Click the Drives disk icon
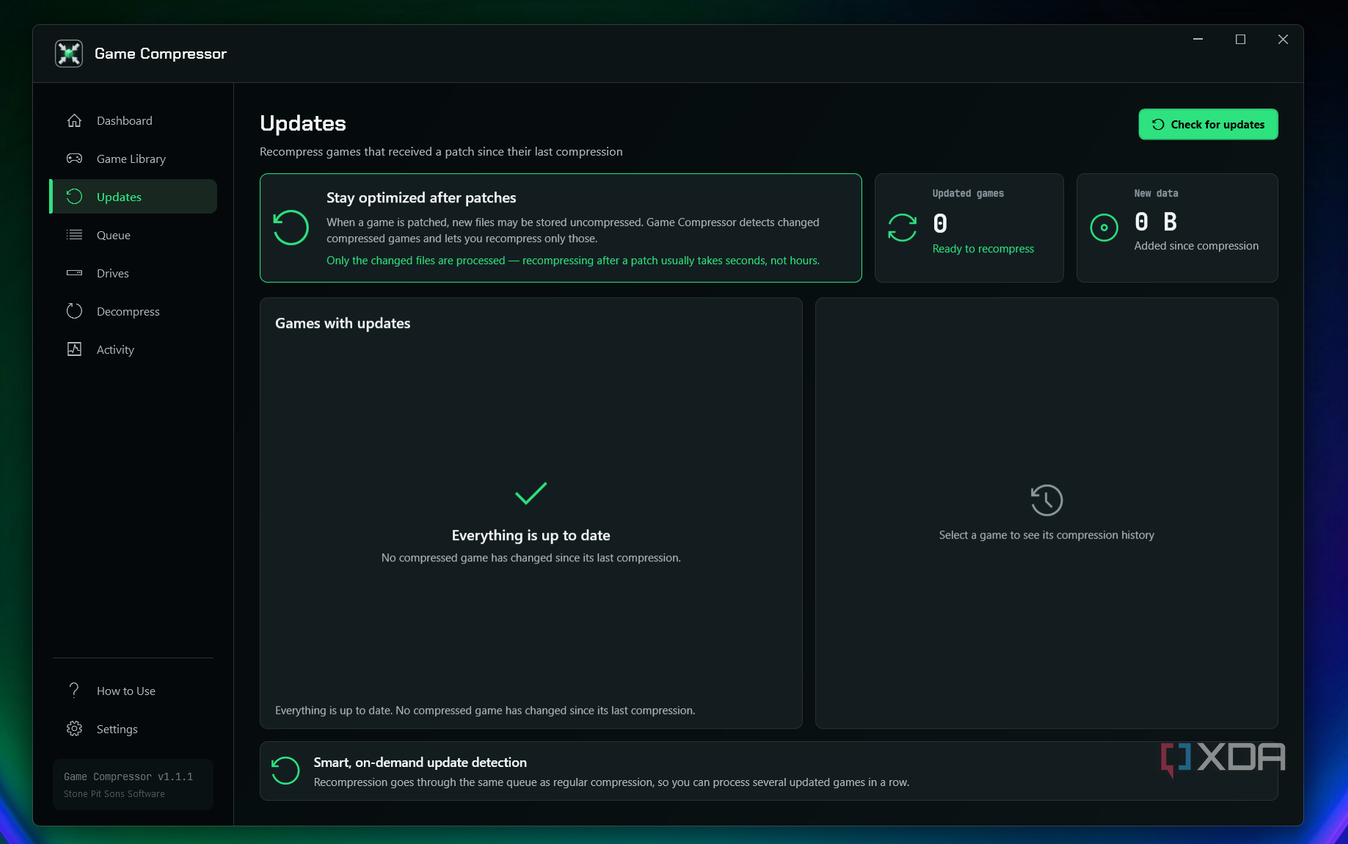Screen dimensions: 1348x844 click(x=74, y=273)
